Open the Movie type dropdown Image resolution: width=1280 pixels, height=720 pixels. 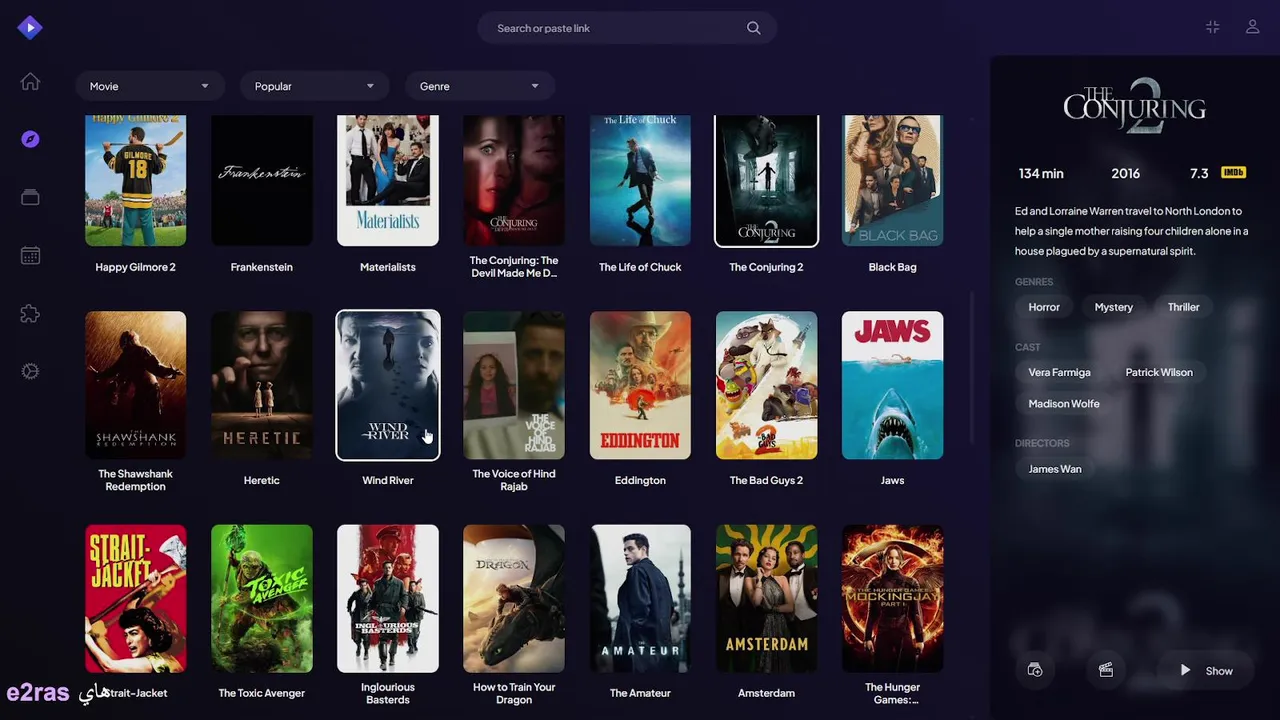[x=149, y=86]
